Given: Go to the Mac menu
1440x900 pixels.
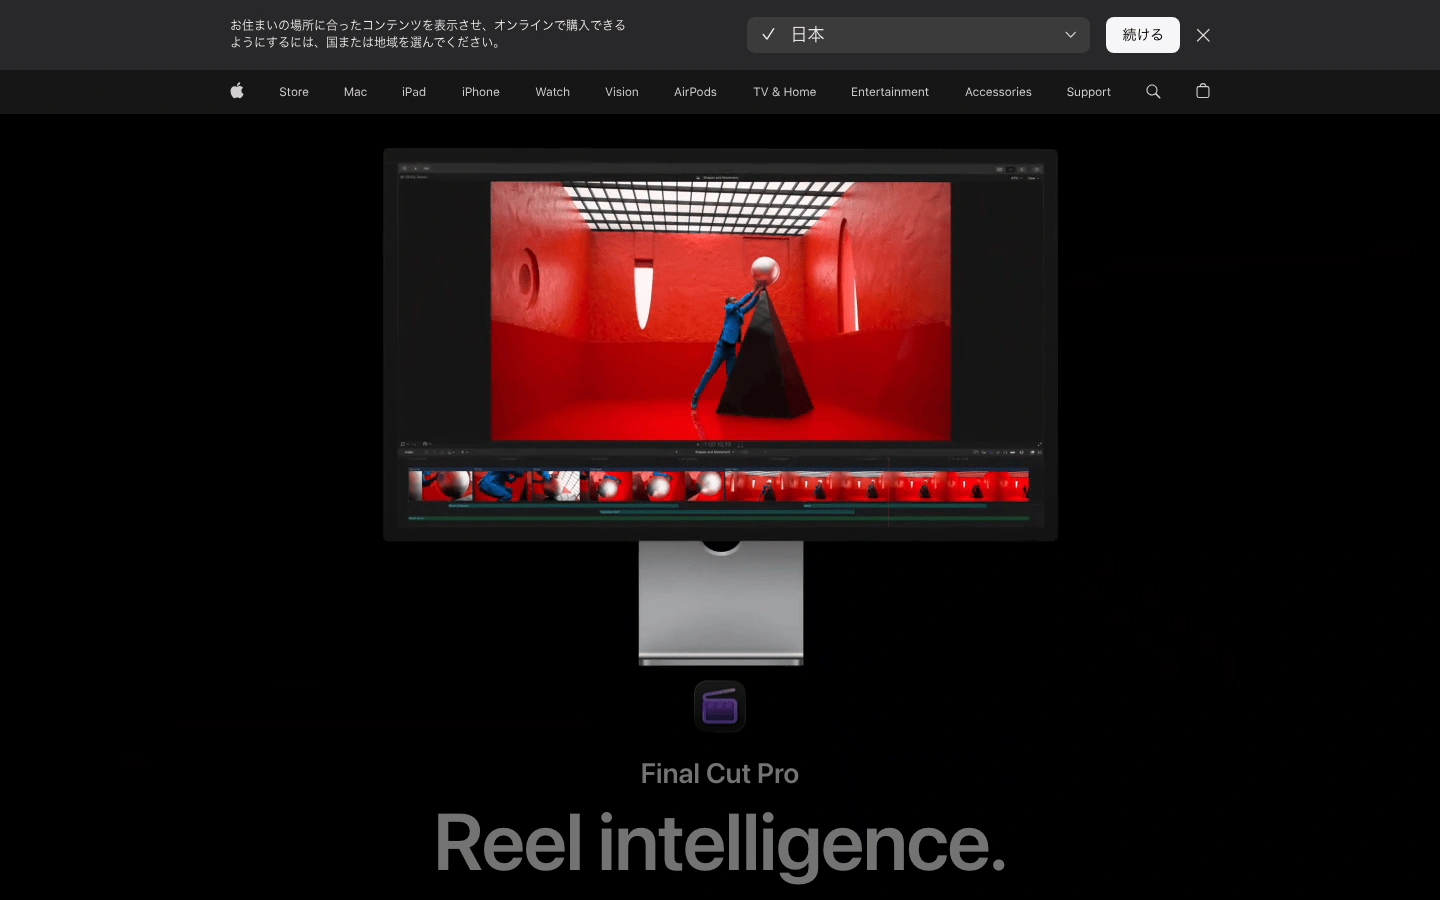Looking at the screenshot, I should click(355, 92).
